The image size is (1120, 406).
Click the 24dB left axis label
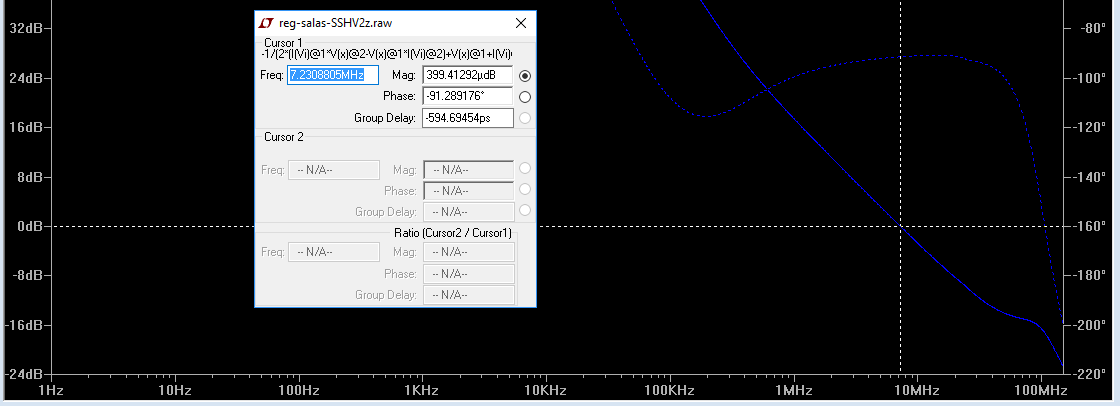pos(25,77)
